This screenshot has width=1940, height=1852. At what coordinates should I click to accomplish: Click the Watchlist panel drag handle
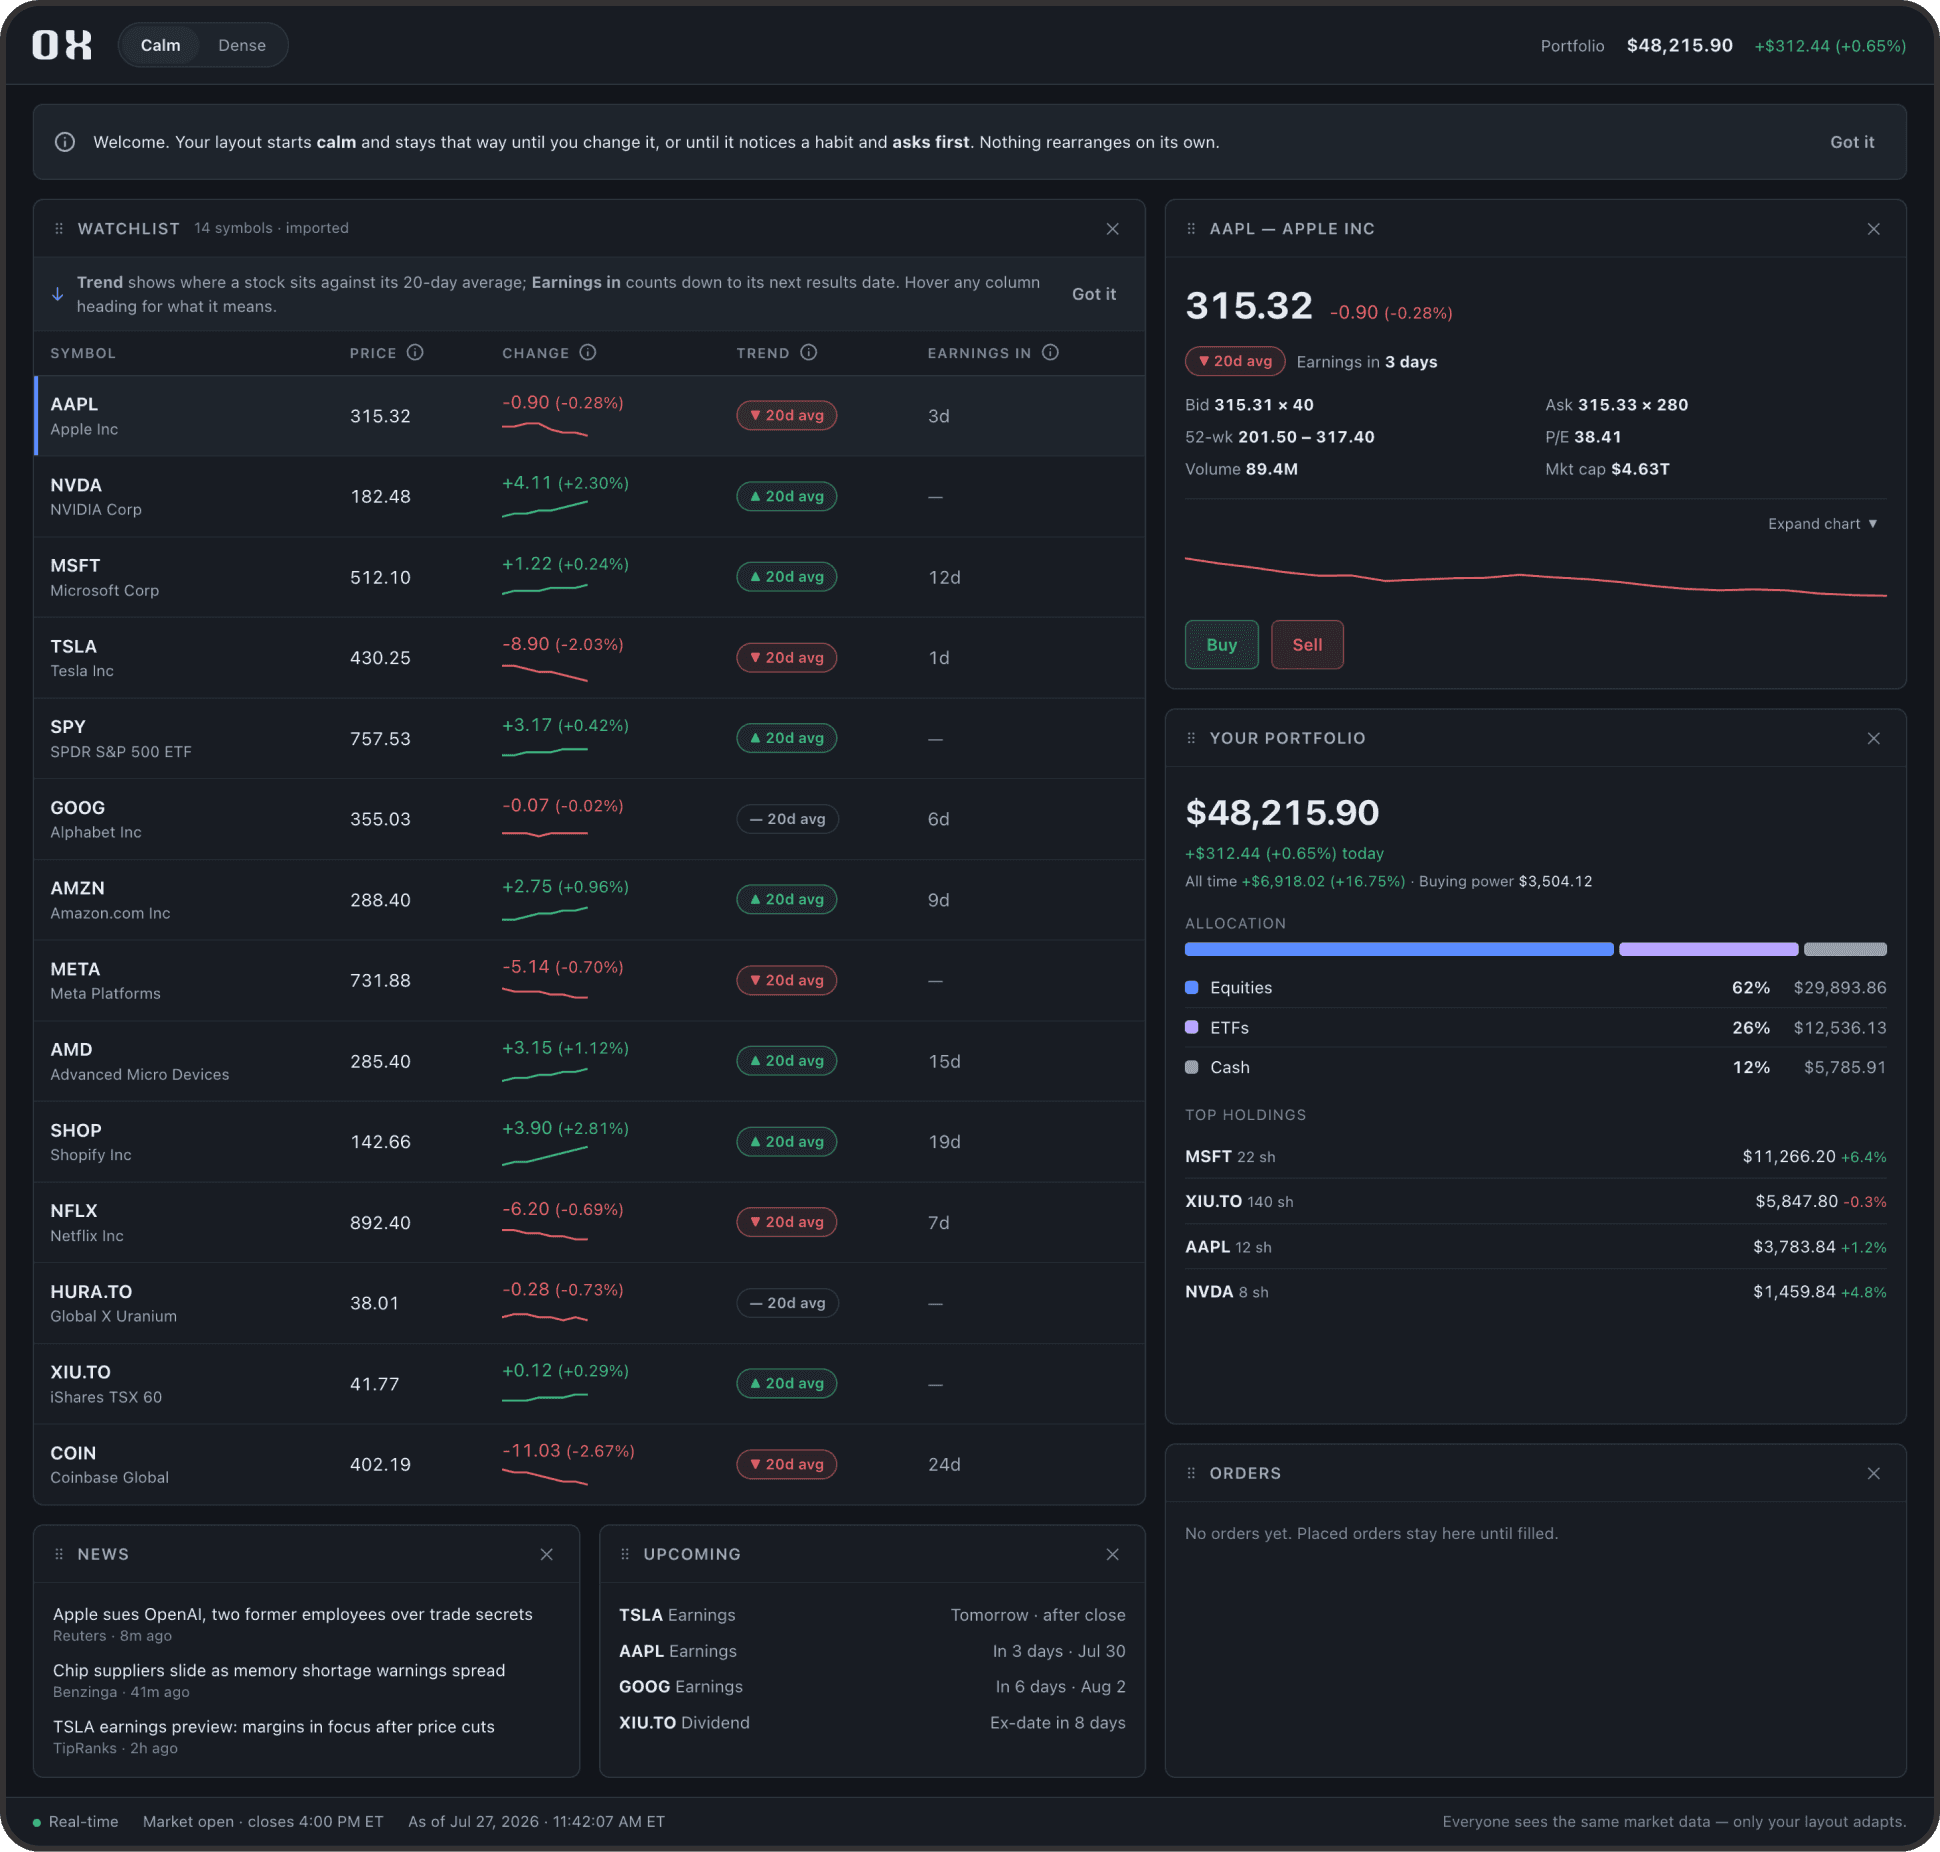pos(59,229)
